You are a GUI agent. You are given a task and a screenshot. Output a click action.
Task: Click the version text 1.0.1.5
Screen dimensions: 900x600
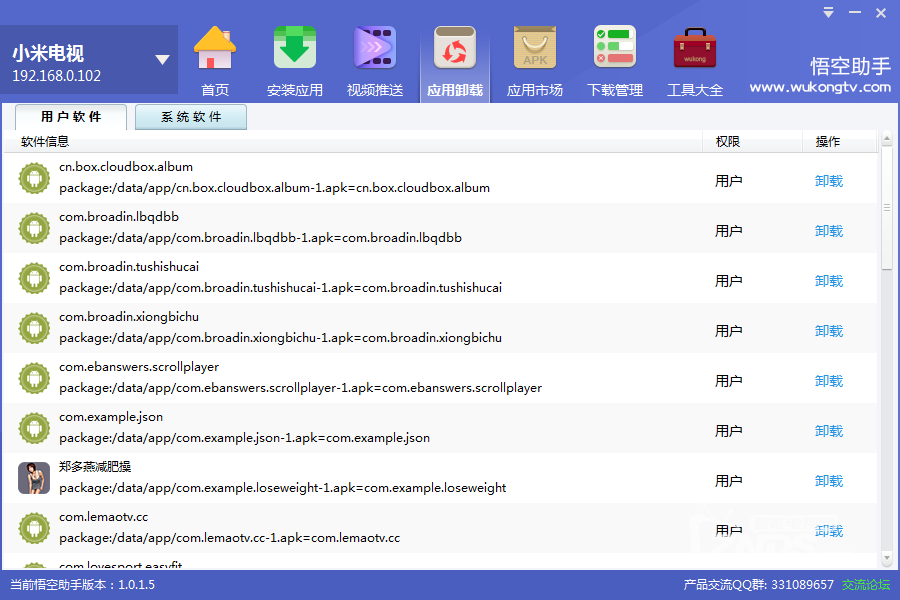pos(137,584)
